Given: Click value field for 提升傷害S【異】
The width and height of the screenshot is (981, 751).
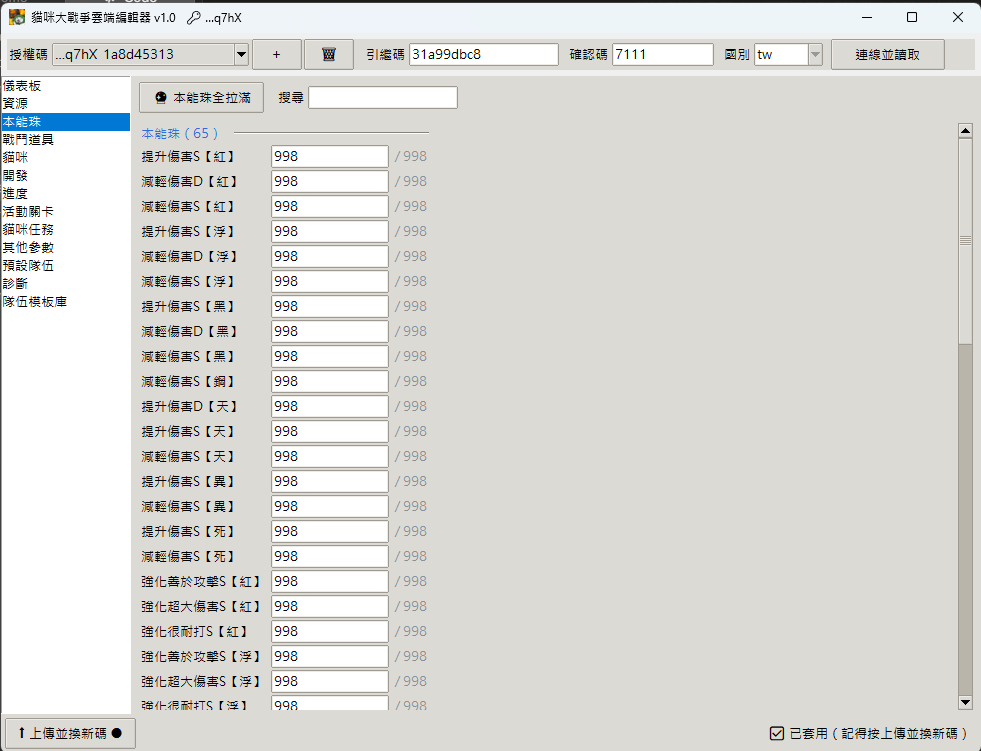Looking at the screenshot, I should (x=330, y=482).
